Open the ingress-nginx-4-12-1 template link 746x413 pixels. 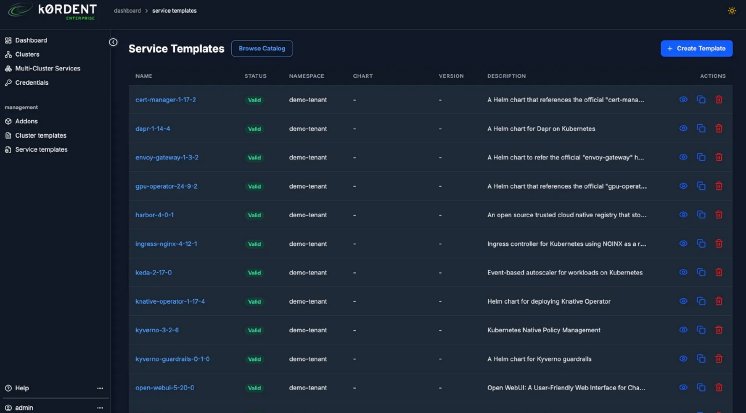click(166, 244)
